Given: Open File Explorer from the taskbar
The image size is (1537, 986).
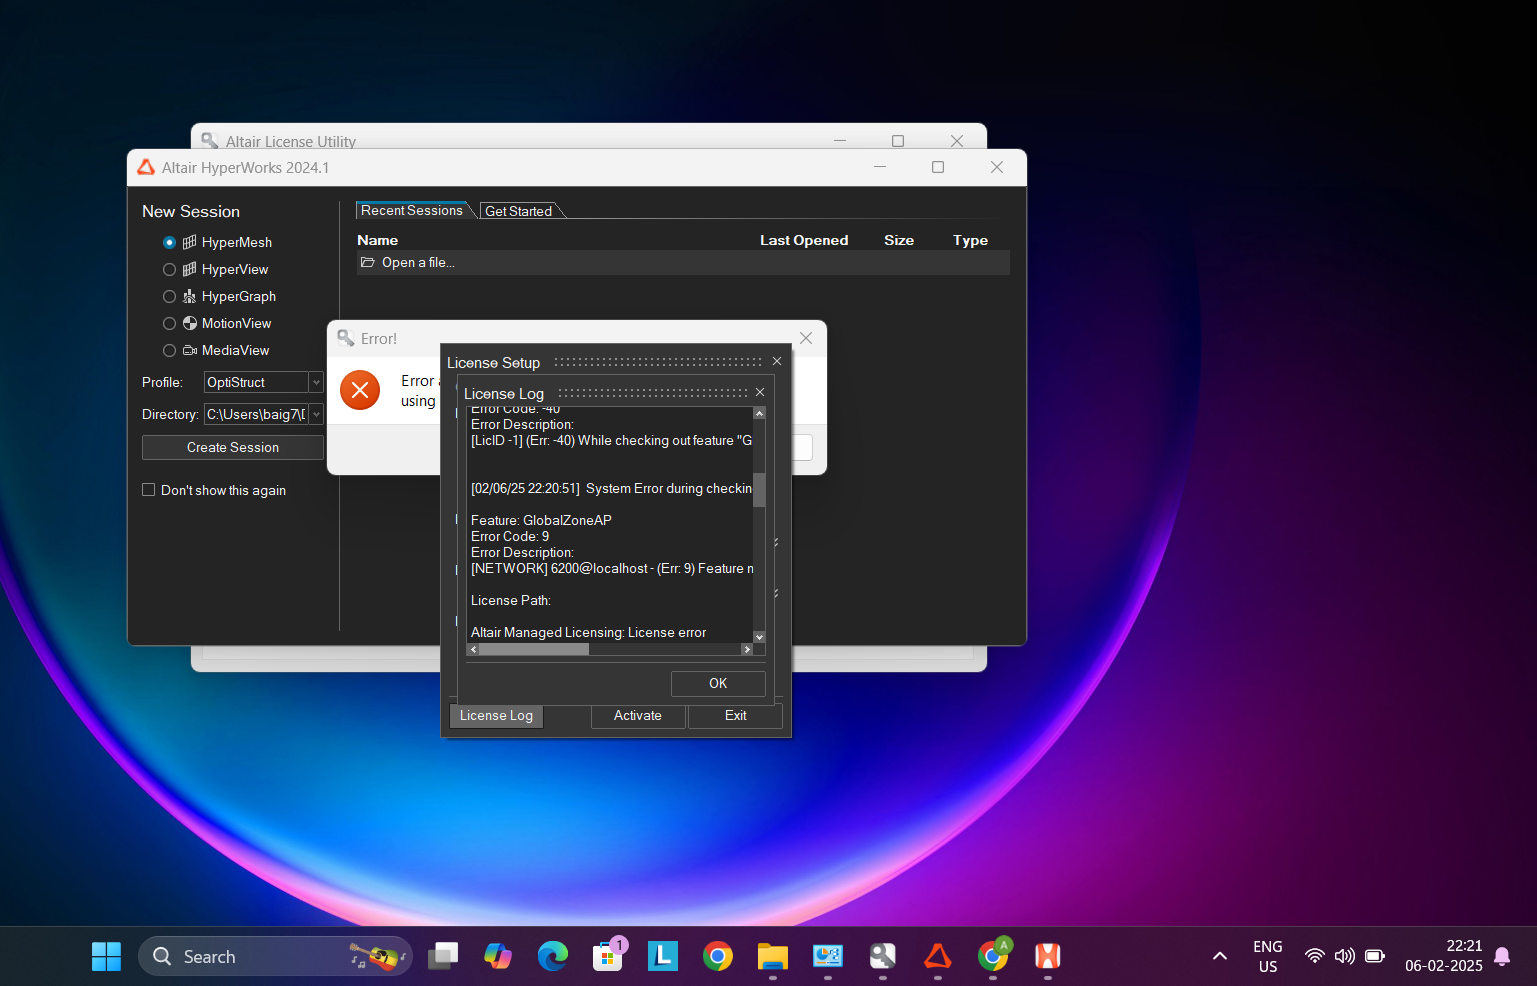Looking at the screenshot, I should (773, 956).
